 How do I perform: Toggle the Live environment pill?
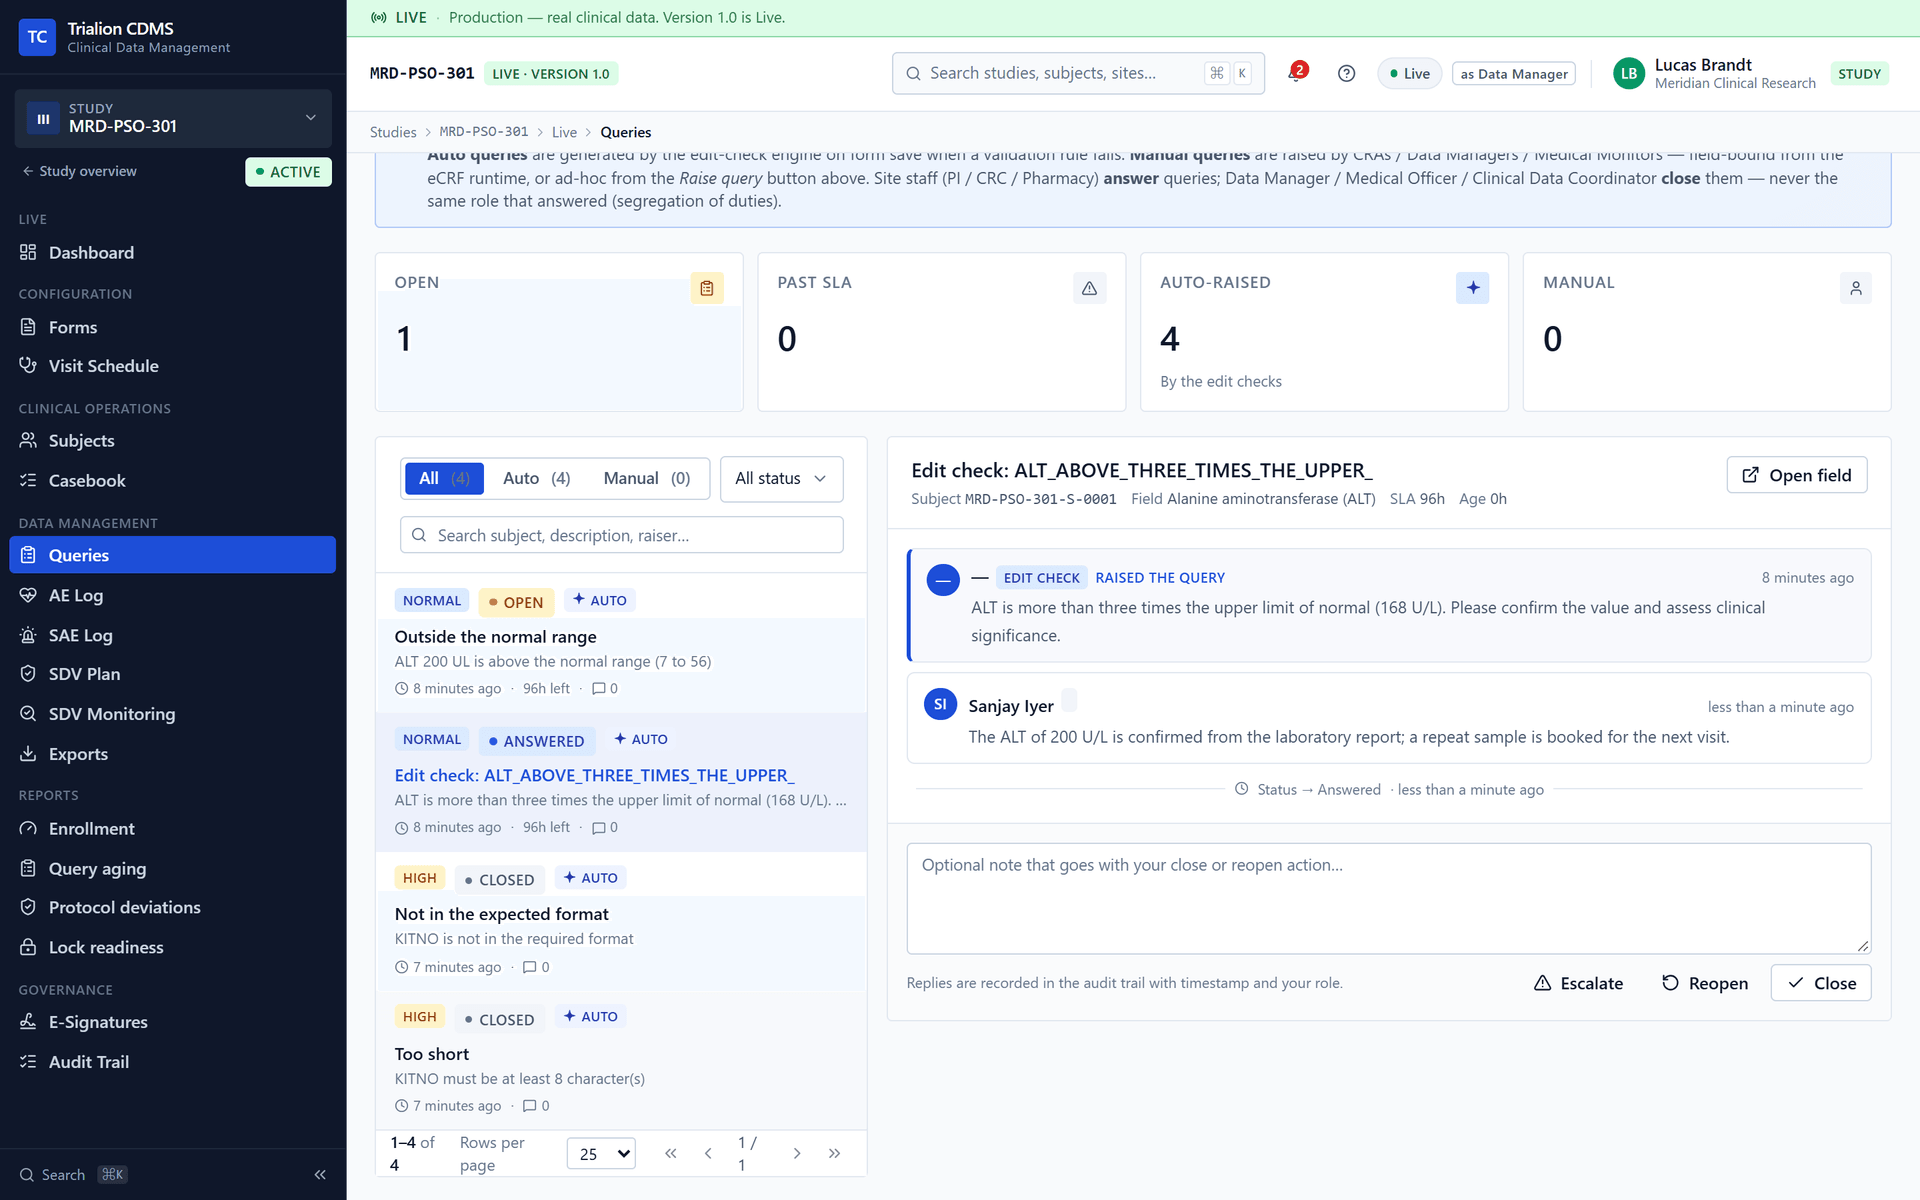pos(1409,73)
